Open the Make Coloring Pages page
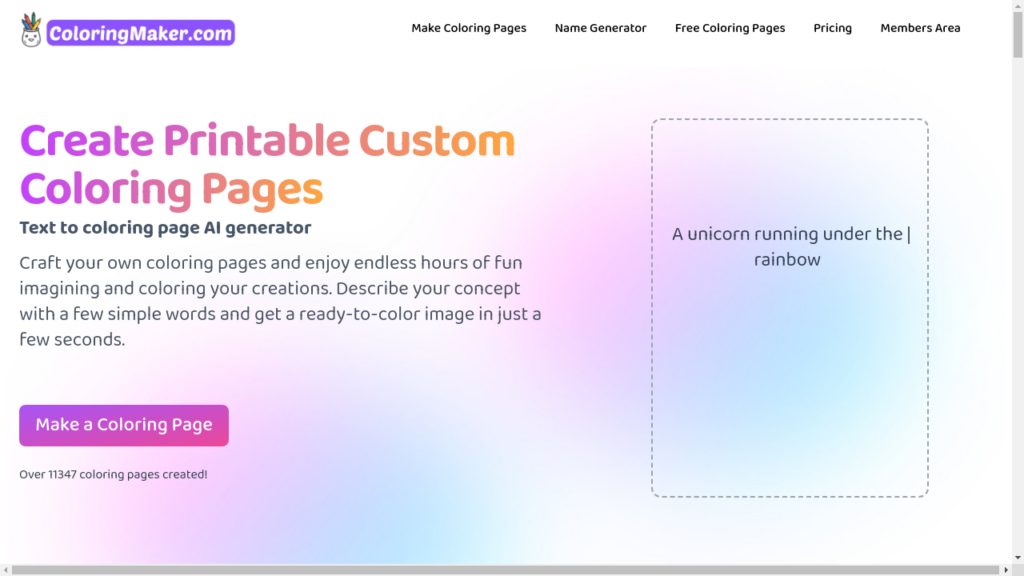This screenshot has height=576, width=1024. point(469,28)
